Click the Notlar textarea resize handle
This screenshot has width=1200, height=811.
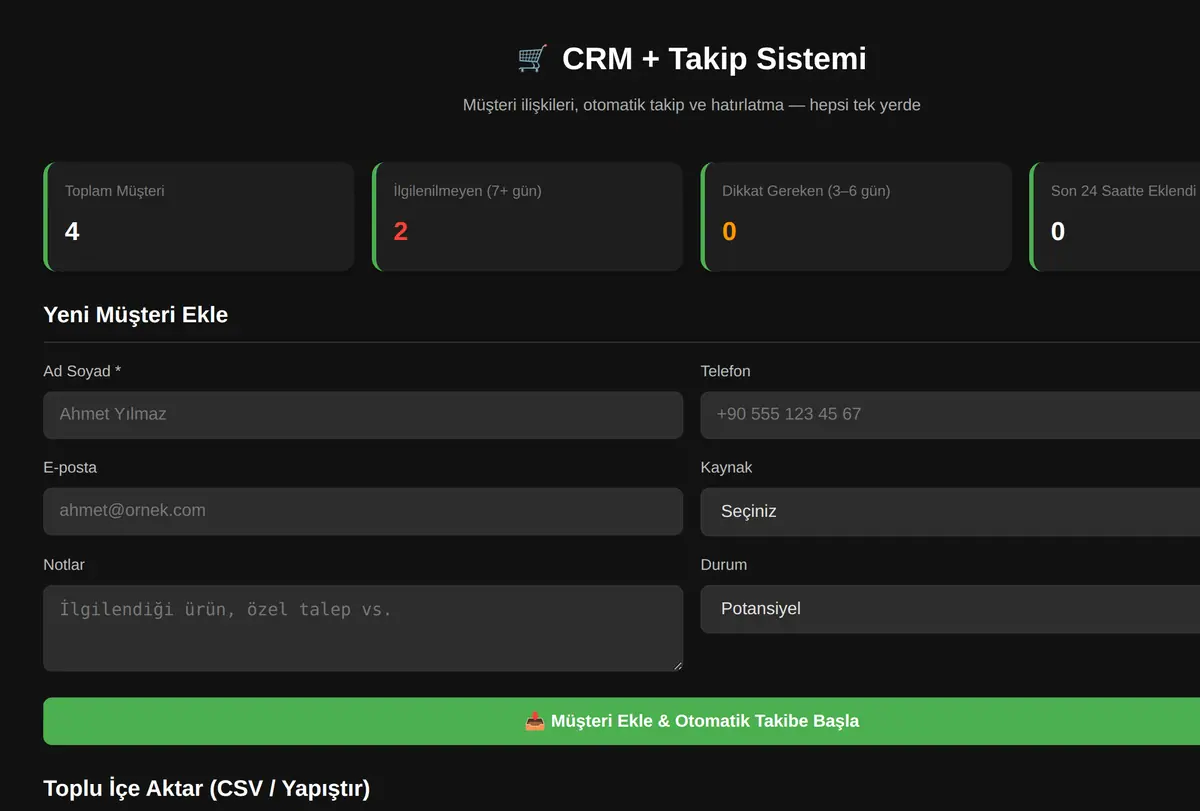[x=677, y=665]
